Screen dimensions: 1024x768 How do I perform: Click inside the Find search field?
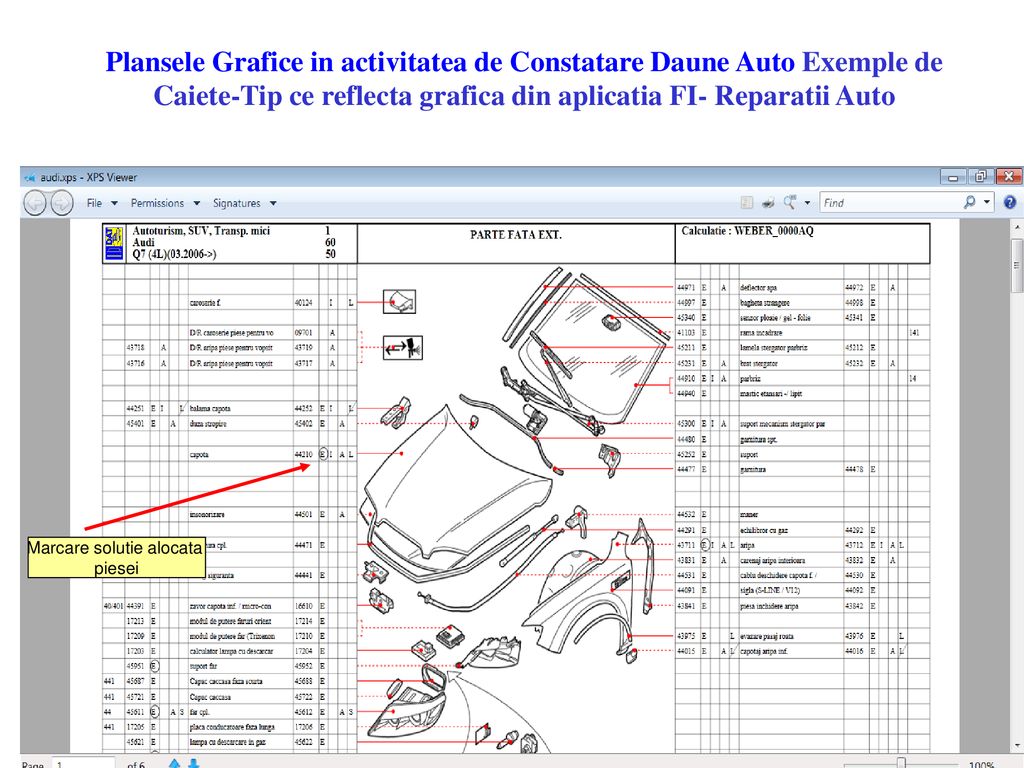pyautogui.click(x=890, y=203)
